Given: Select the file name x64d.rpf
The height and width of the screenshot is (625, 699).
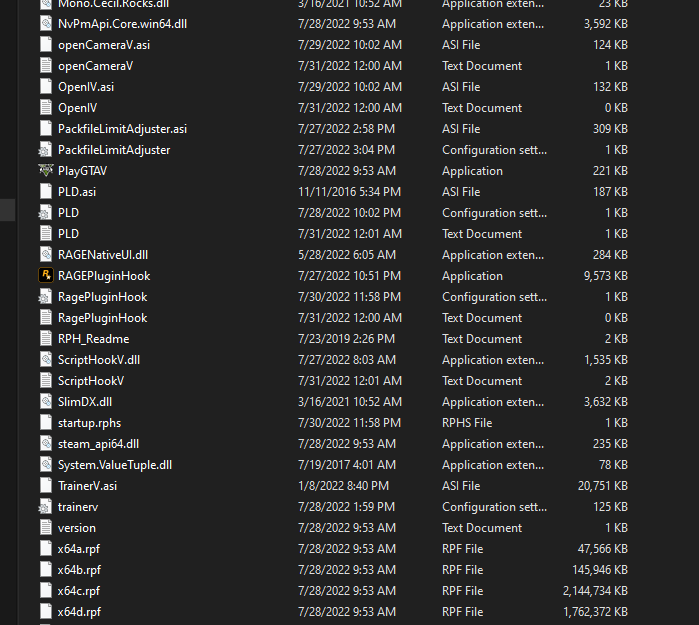Looking at the screenshot, I should [79, 612].
